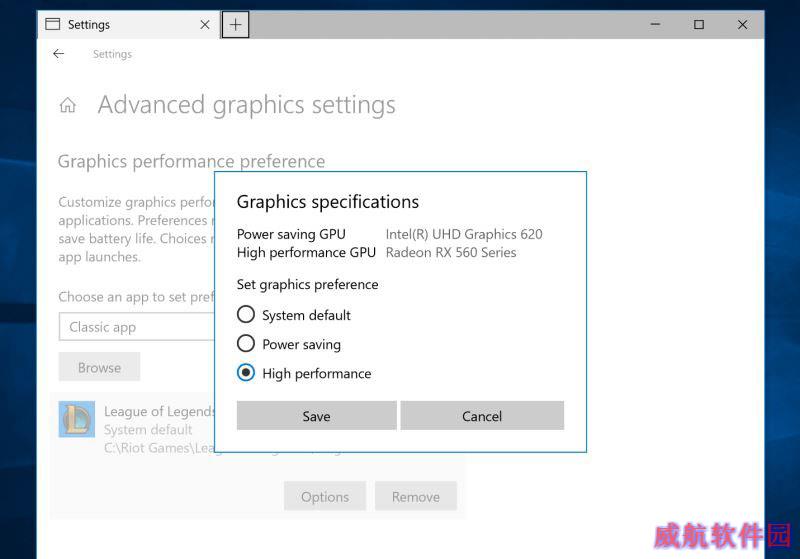Screen dimensions: 800x559
Task: Close the Settings tab
Action: 205,24
